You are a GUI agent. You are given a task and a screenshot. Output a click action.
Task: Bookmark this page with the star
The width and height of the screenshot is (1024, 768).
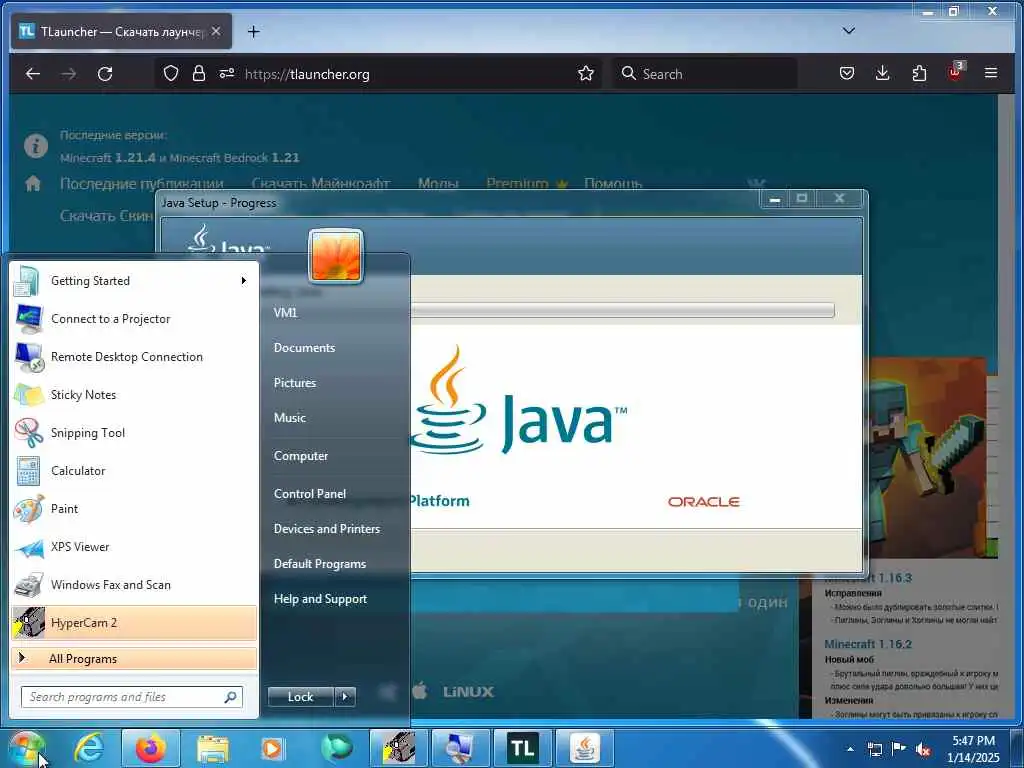tap(586, 73)
